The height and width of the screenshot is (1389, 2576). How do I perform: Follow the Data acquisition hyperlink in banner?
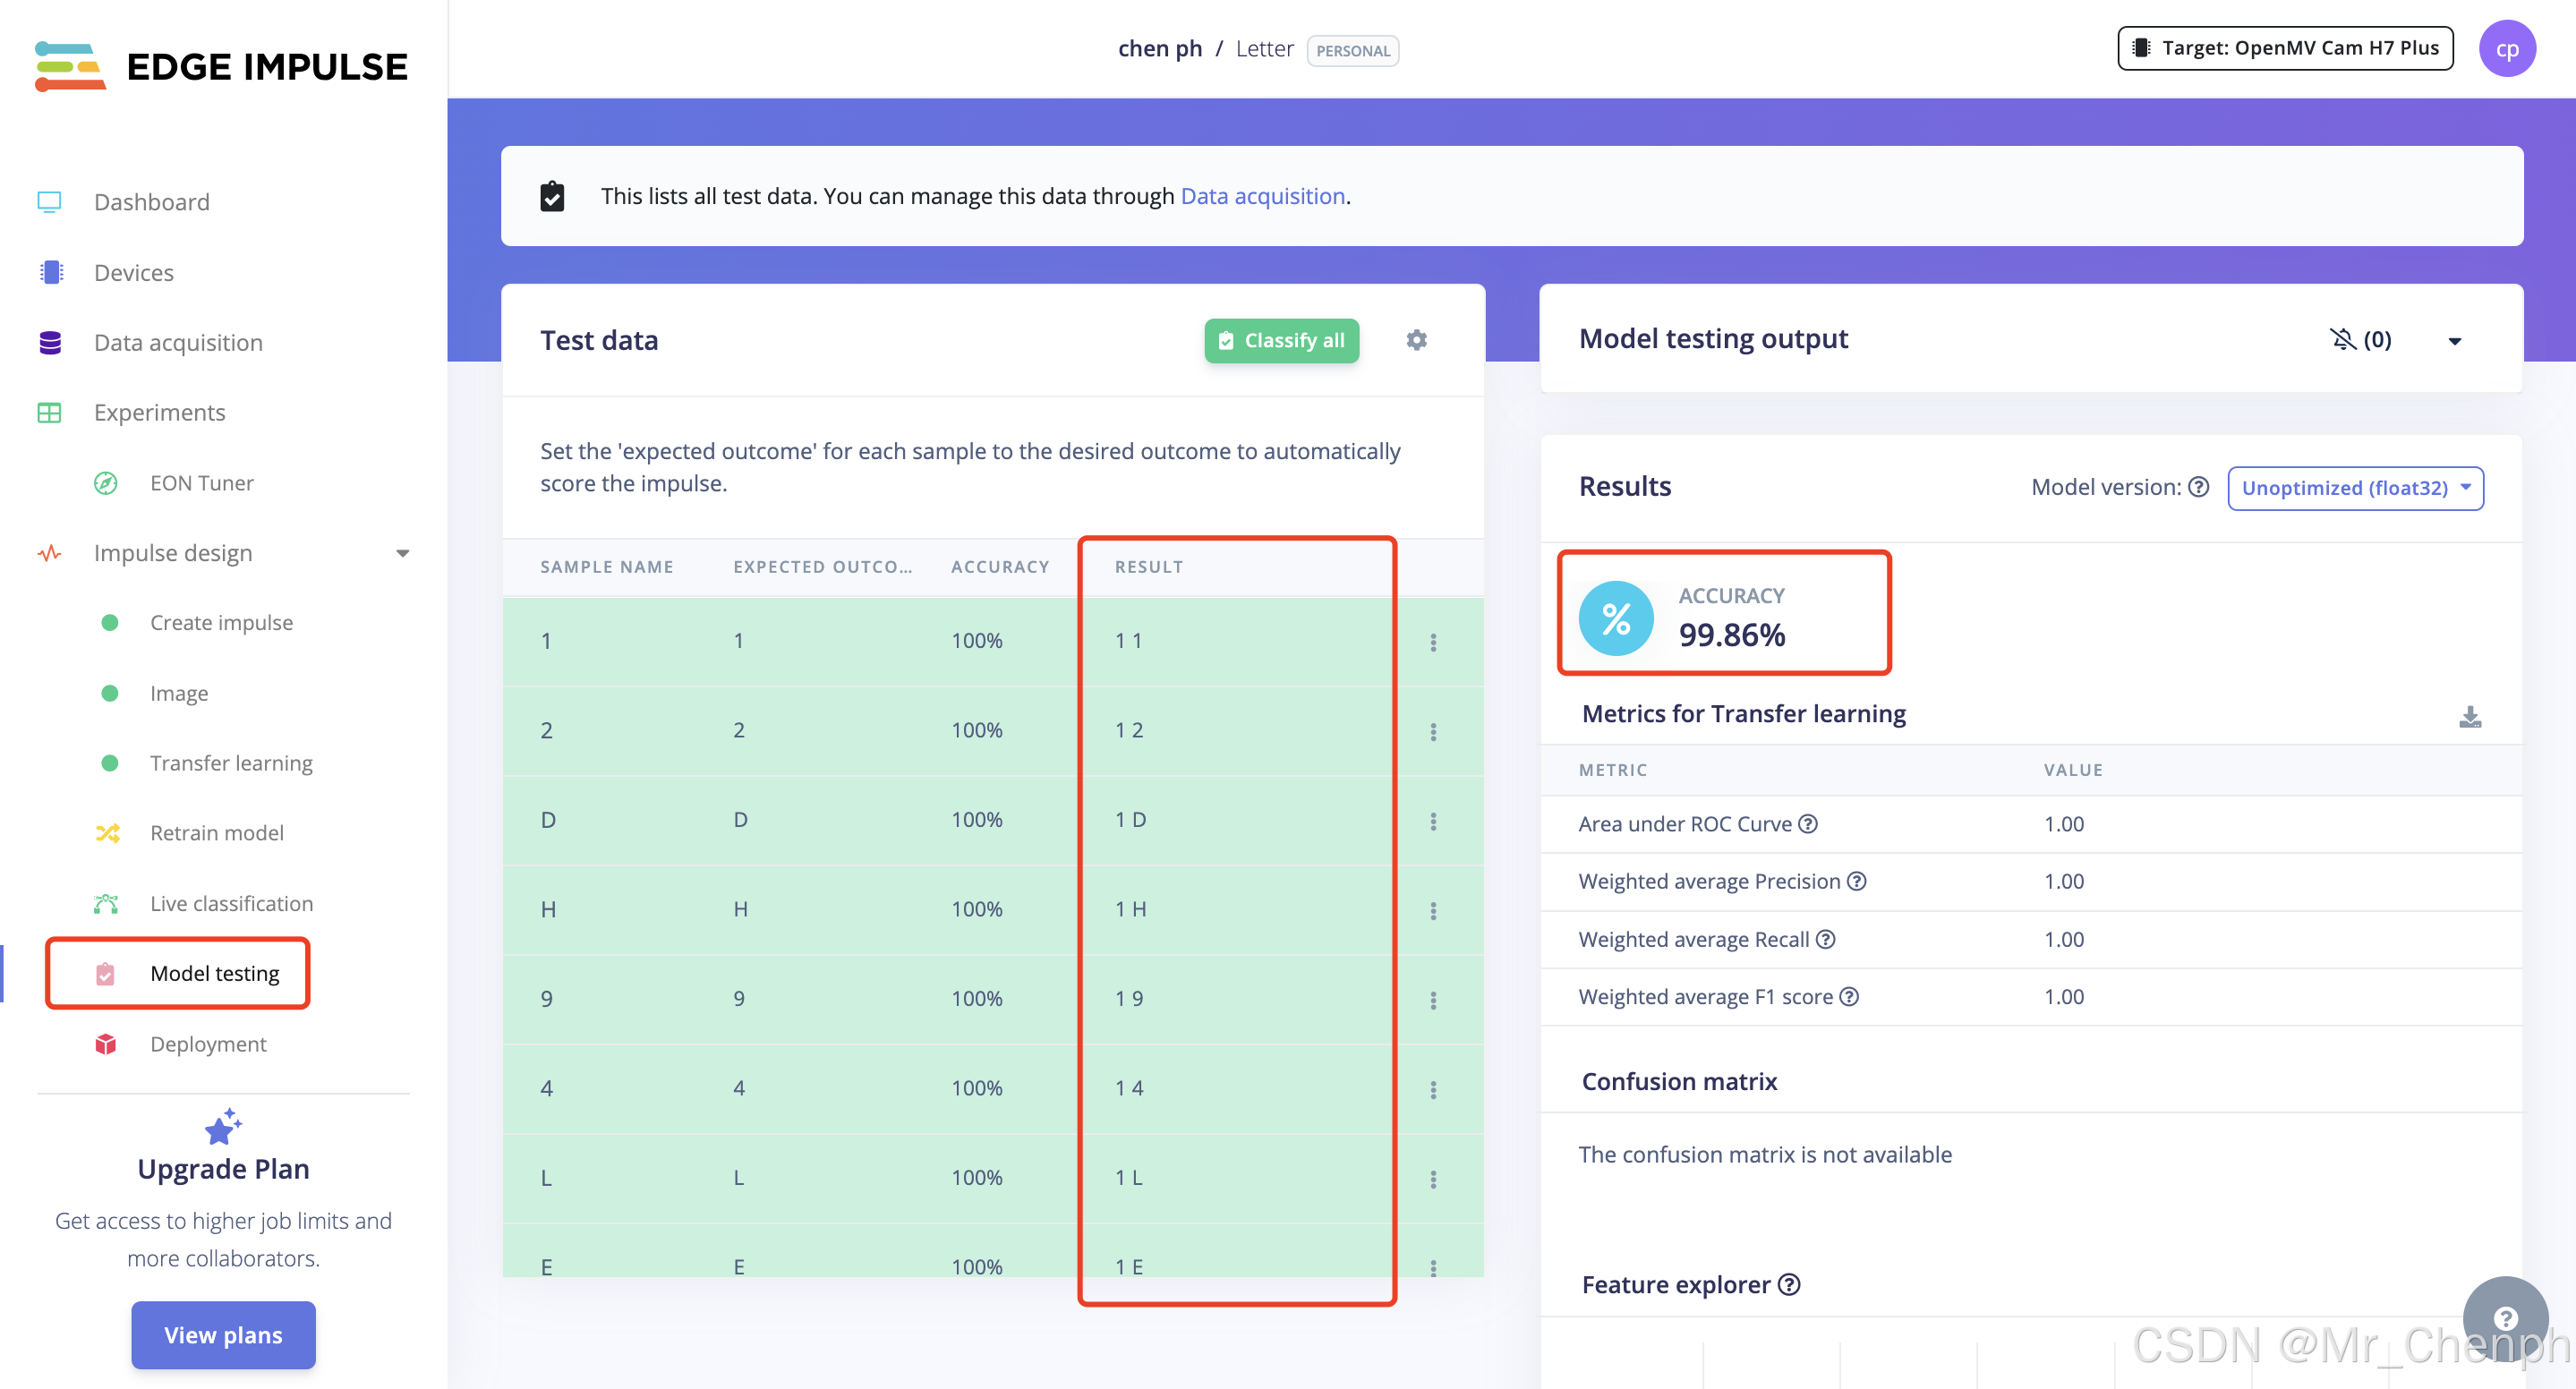coord(1262,196)
